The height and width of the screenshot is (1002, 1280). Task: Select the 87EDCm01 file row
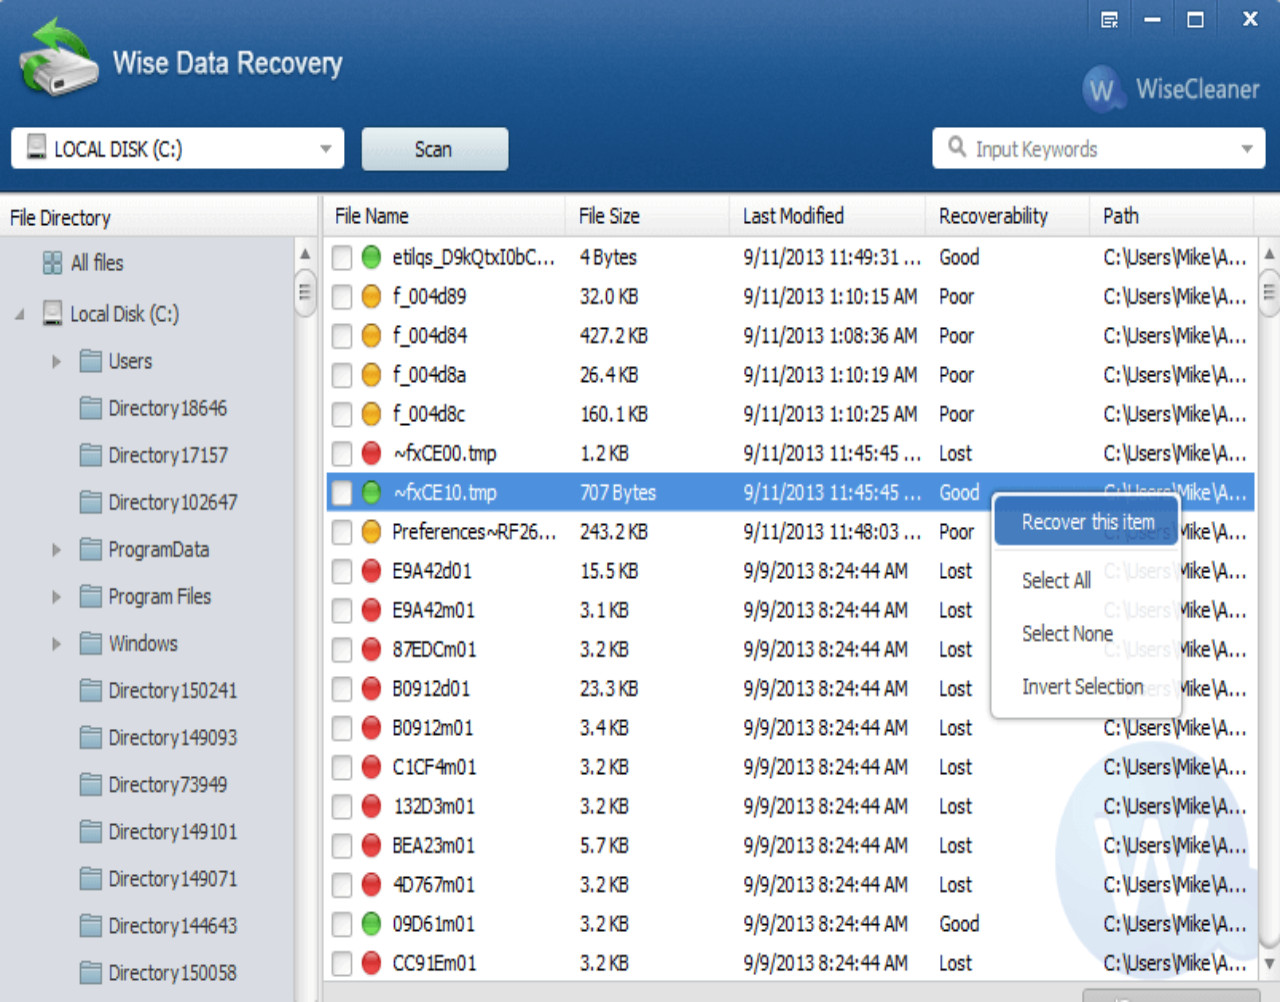pyautogui.click(x=790, y=649)
